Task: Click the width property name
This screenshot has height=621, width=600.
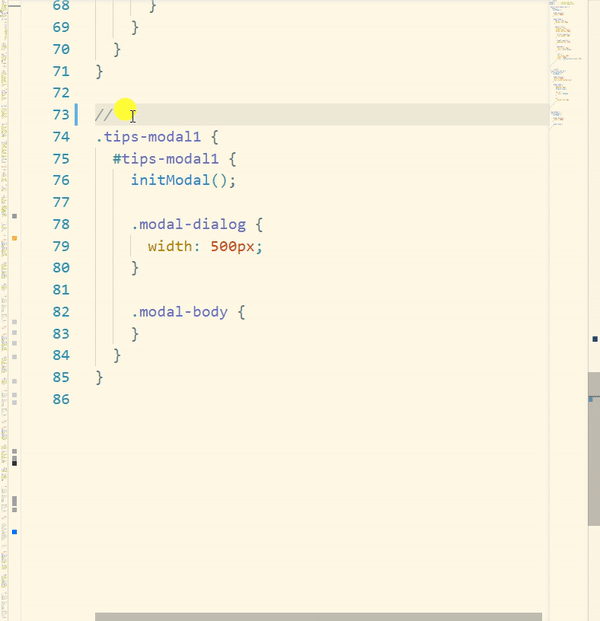Action: pos(170,246)
